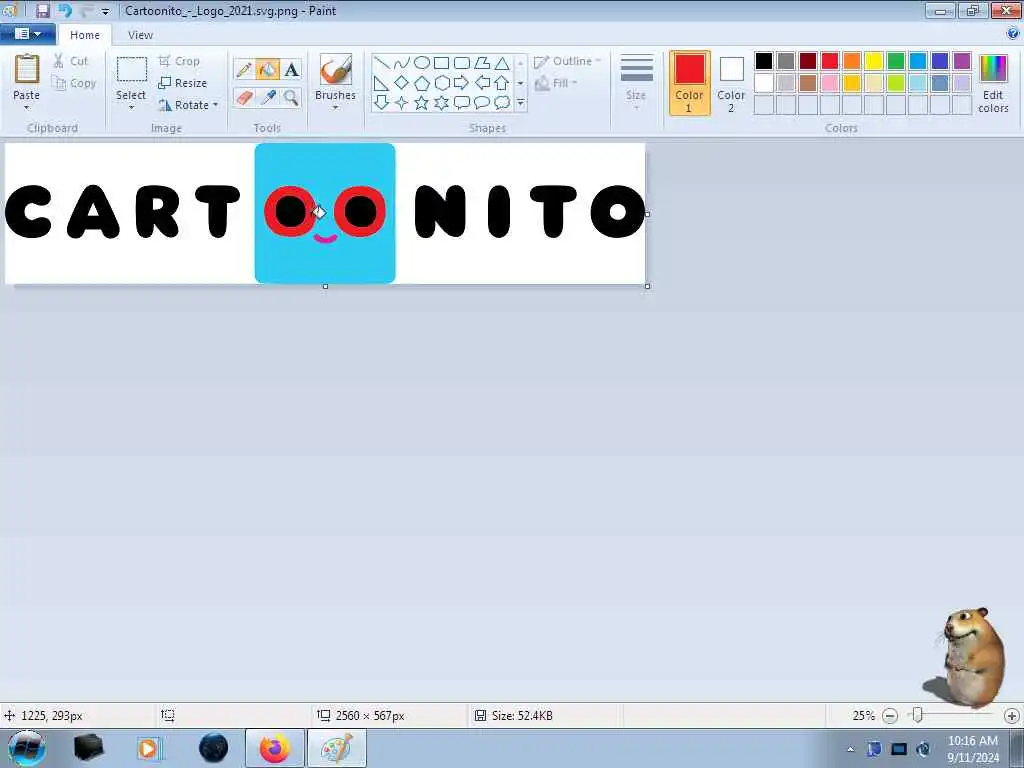Pick the yellow color swatch
1024x768 pixels.
click(874, 61)
